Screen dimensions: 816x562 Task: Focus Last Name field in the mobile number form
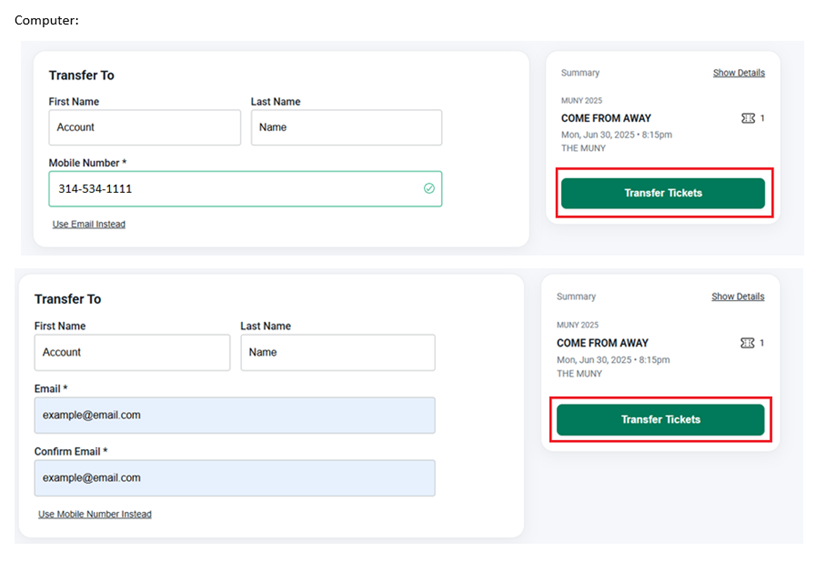tap(345, 128)
